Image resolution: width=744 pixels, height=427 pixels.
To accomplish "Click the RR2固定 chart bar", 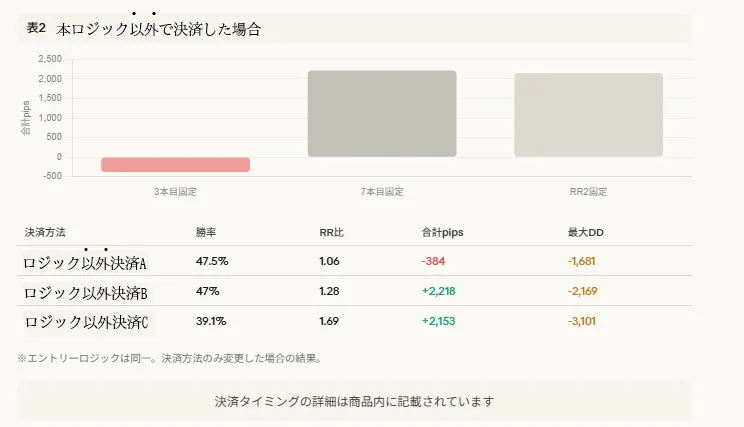I will click(588, 115).
